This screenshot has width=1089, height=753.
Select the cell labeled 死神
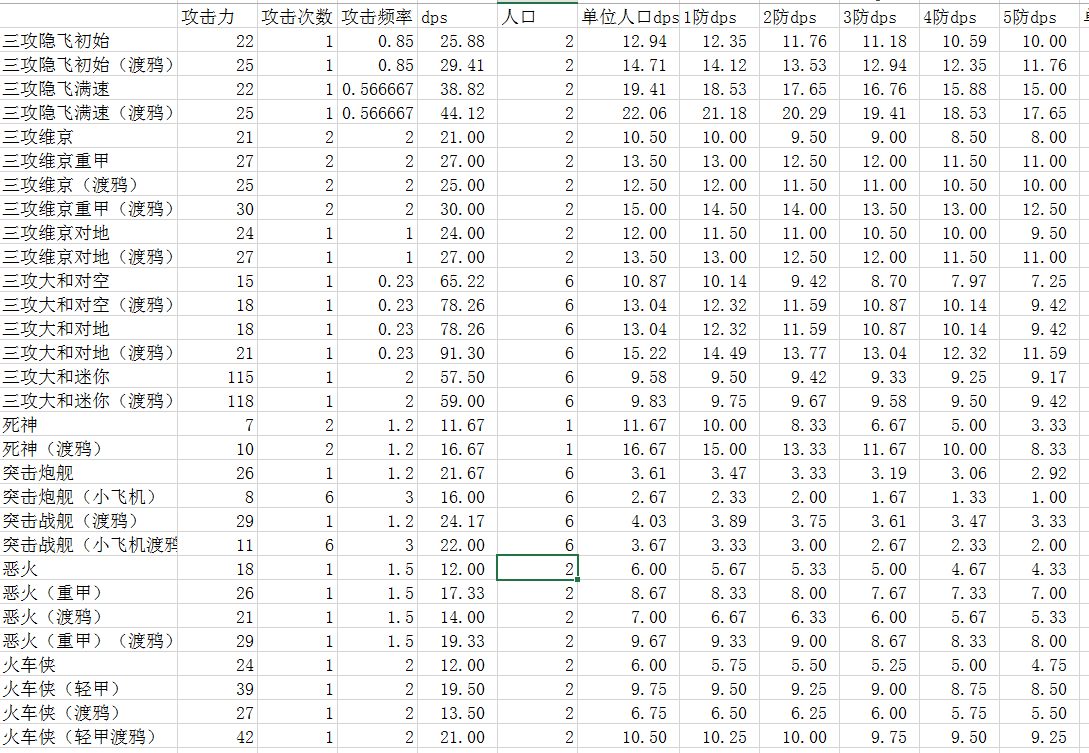pos(88,425)
